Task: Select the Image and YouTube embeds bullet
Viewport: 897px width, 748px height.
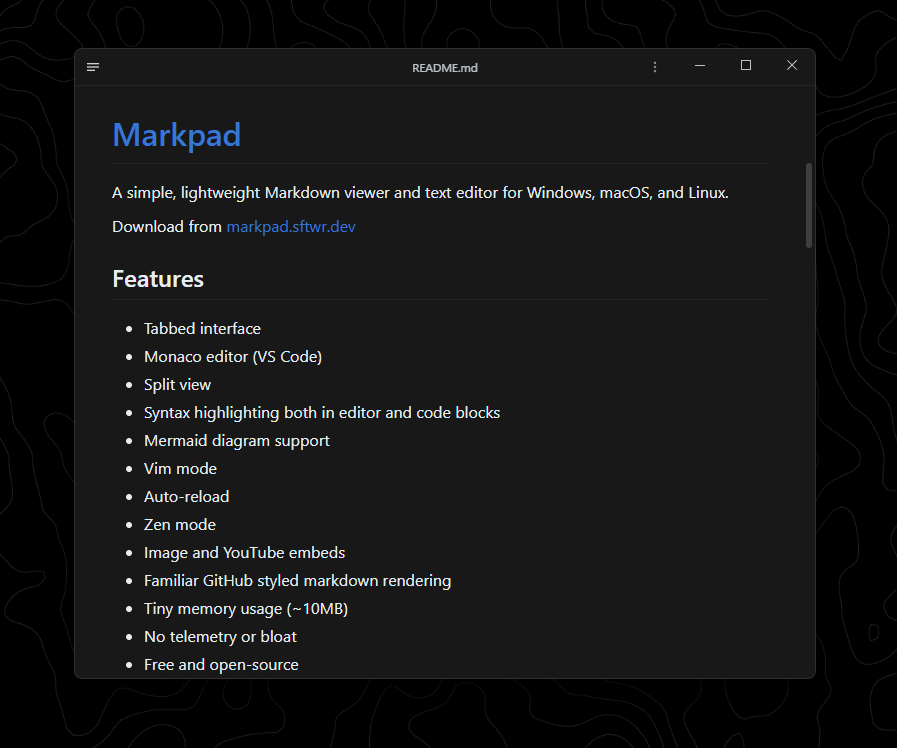Action: 244,552
